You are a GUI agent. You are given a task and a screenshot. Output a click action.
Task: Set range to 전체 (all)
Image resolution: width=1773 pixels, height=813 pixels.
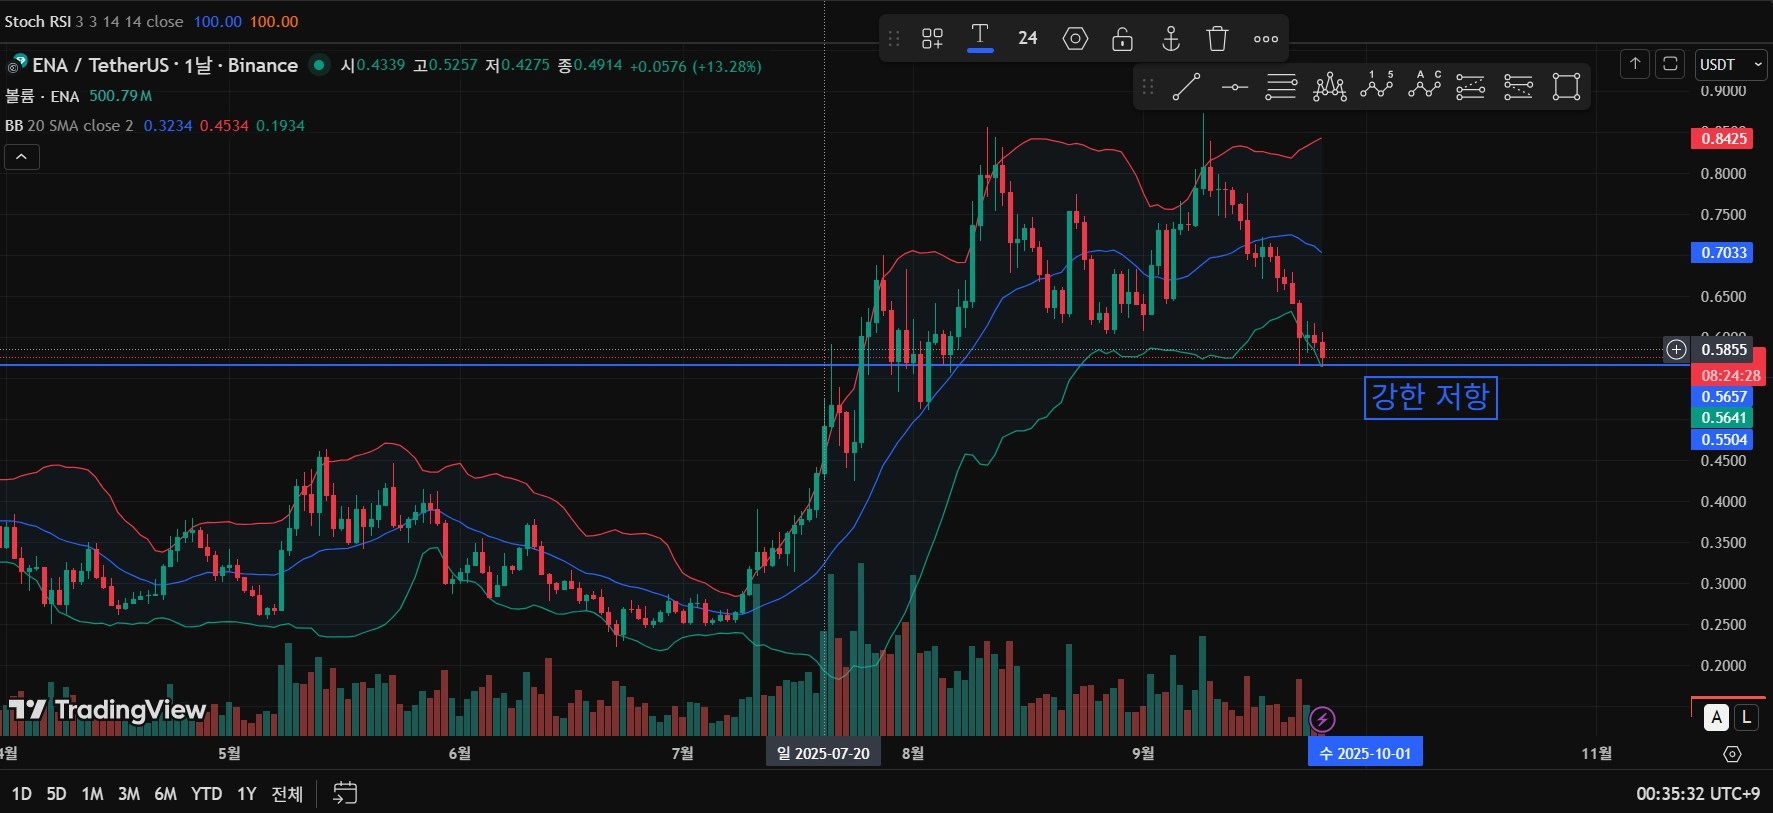pos(287,793)
